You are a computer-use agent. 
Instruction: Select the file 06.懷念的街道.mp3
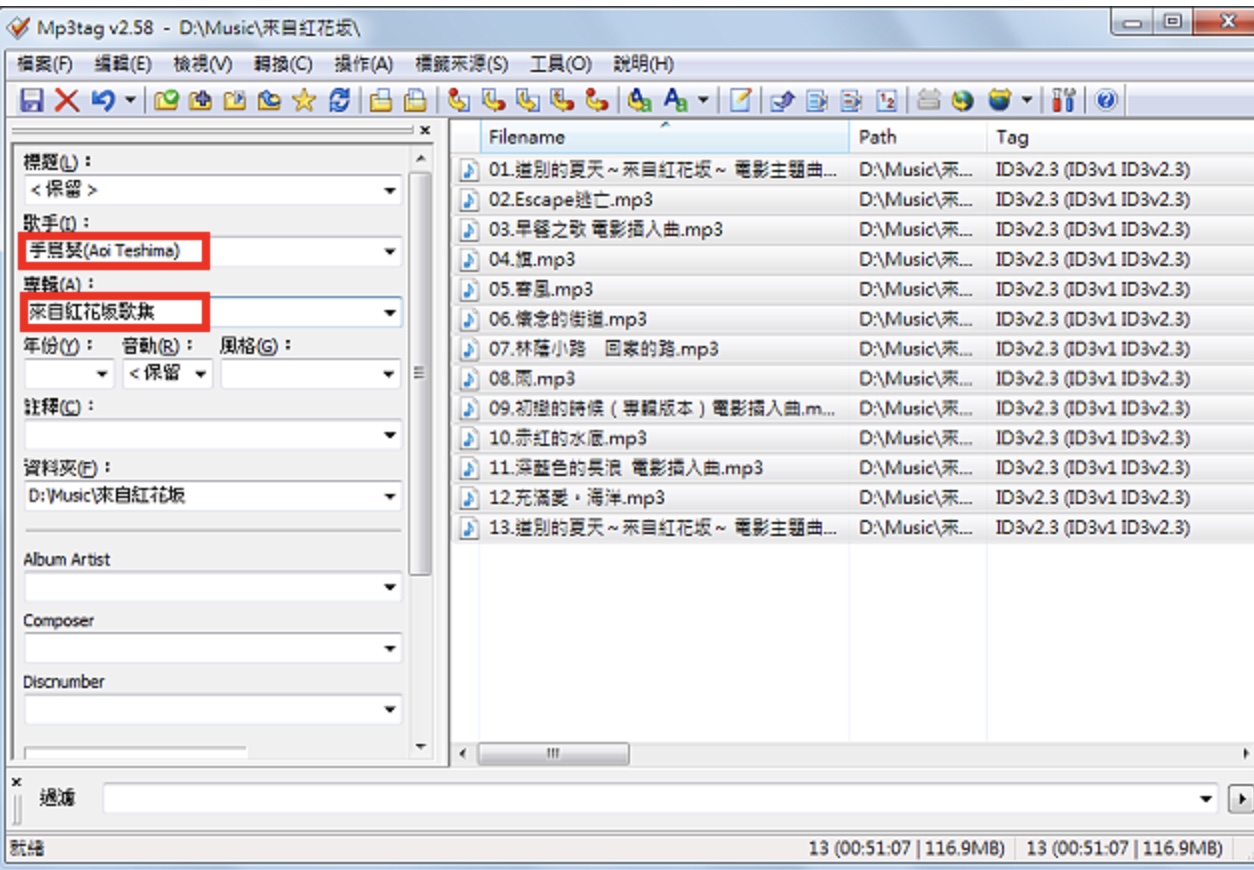(x=568, y=319)
